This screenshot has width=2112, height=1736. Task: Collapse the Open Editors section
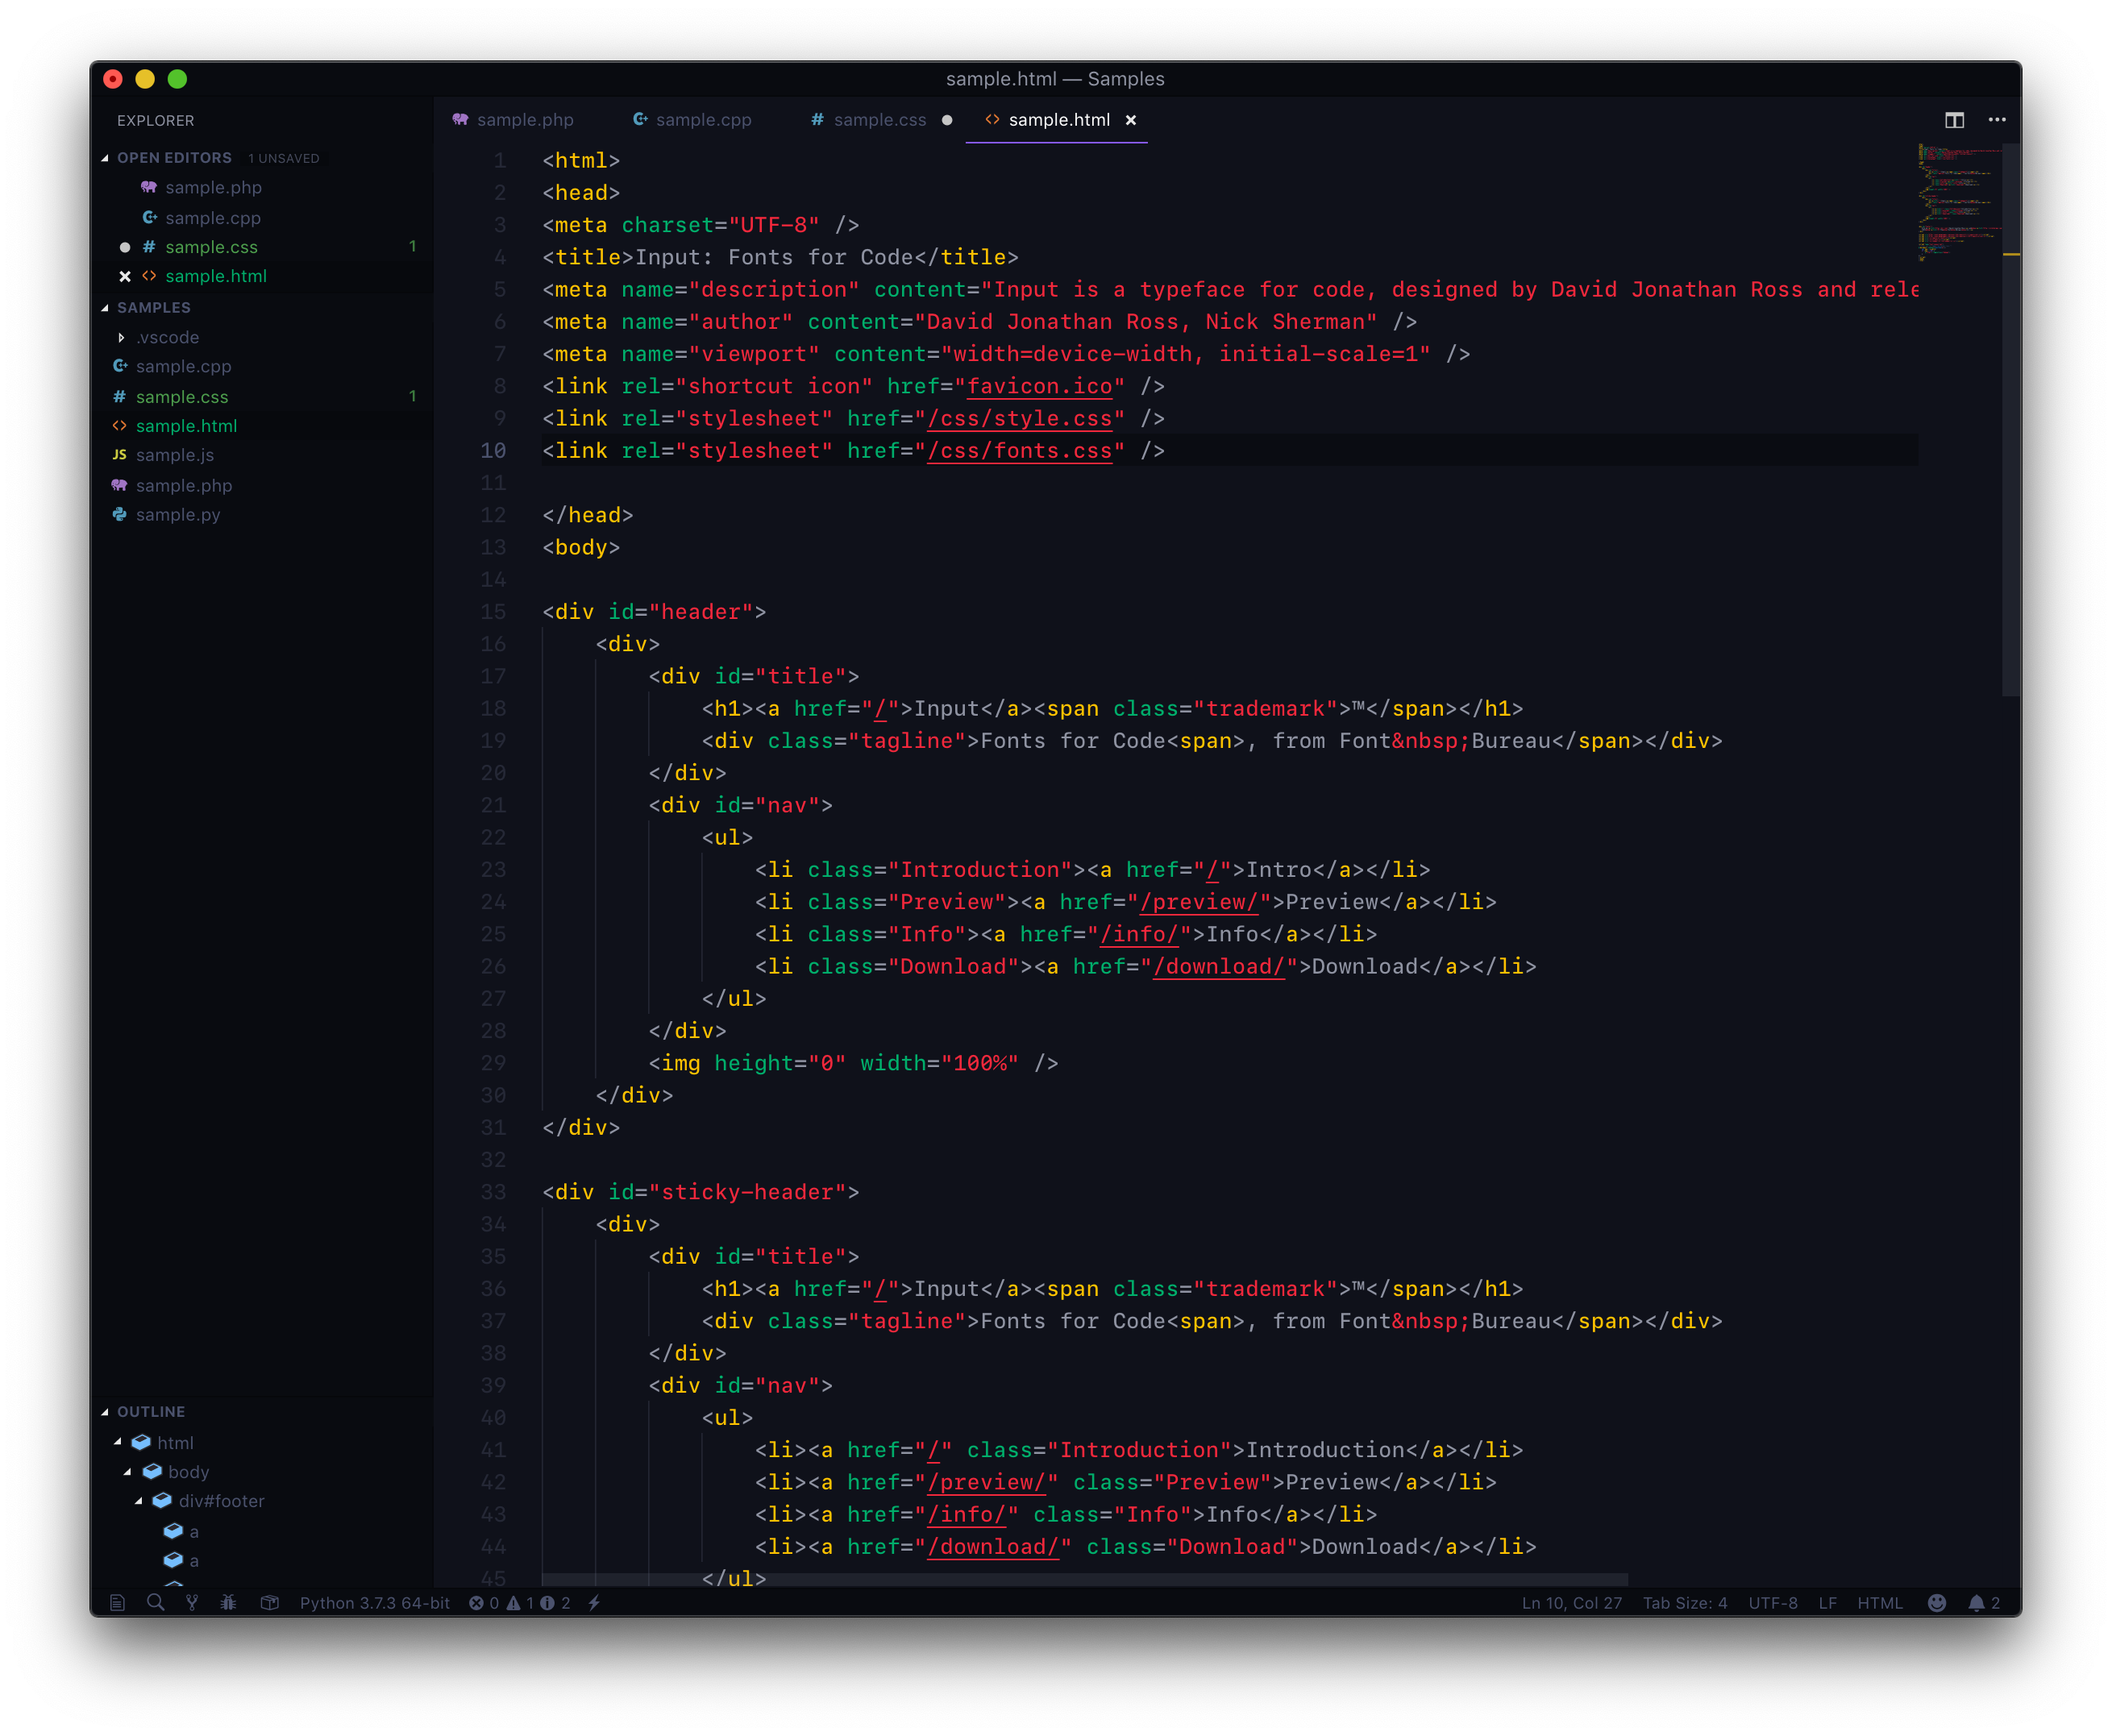click(x=105, y=158)
